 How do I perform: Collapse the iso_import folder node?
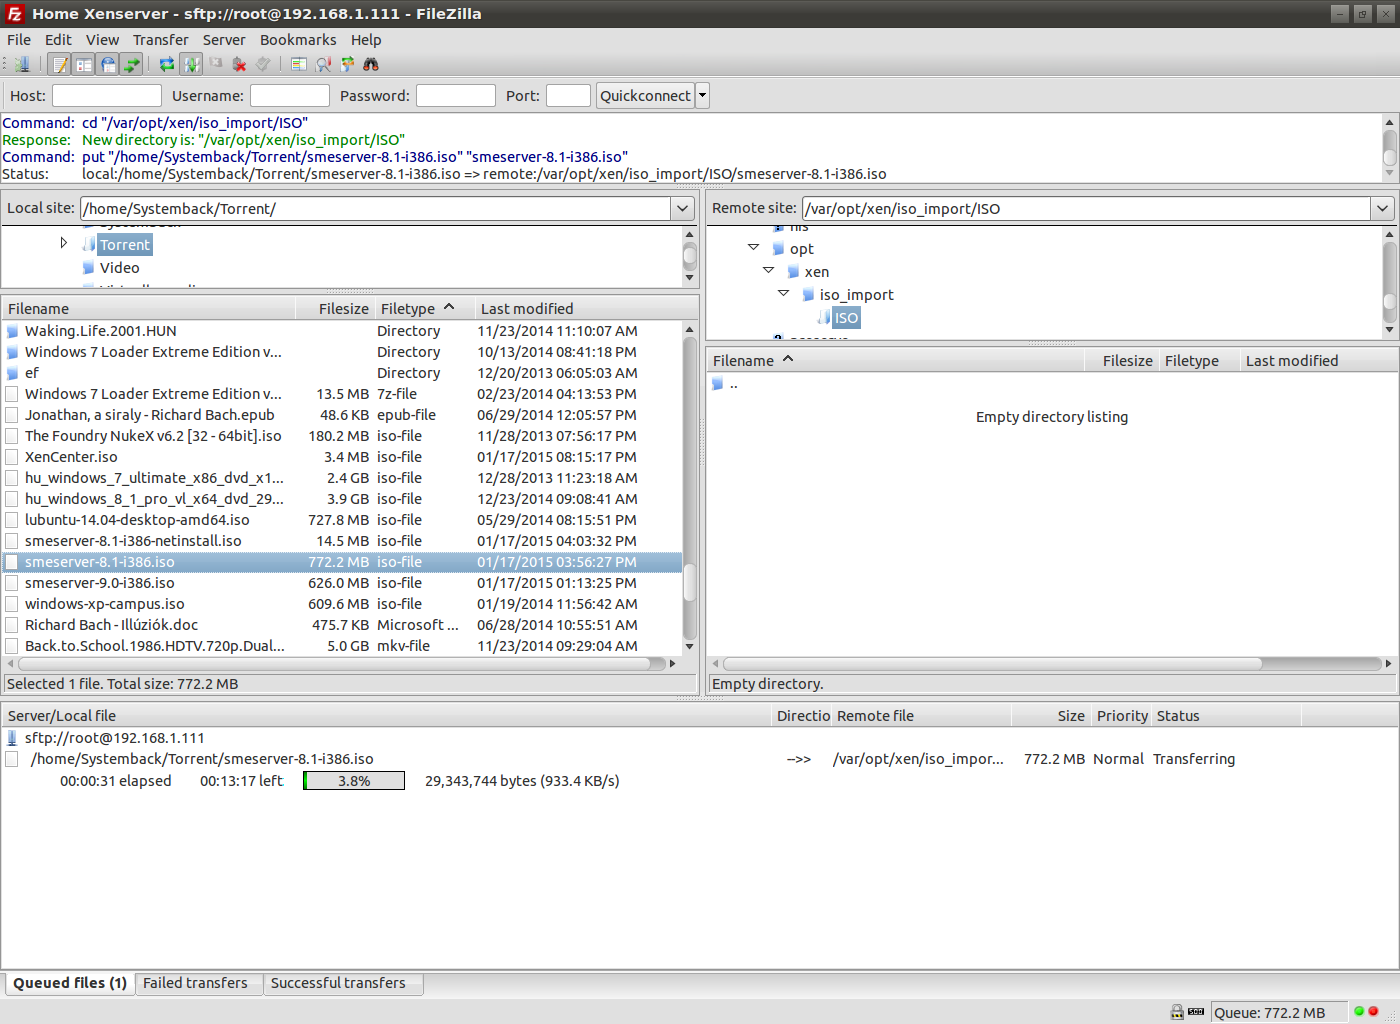(x=784, y=293)
